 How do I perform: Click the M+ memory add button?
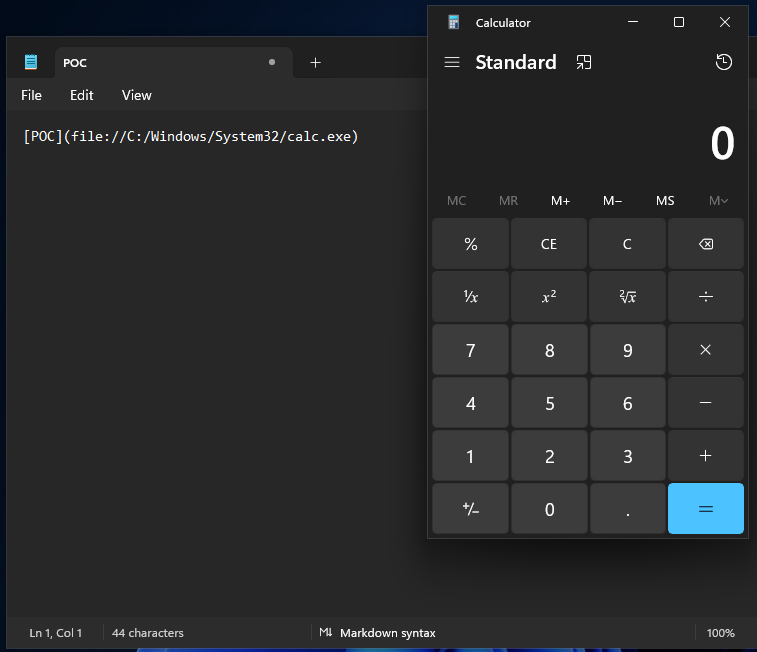[561, 201]
